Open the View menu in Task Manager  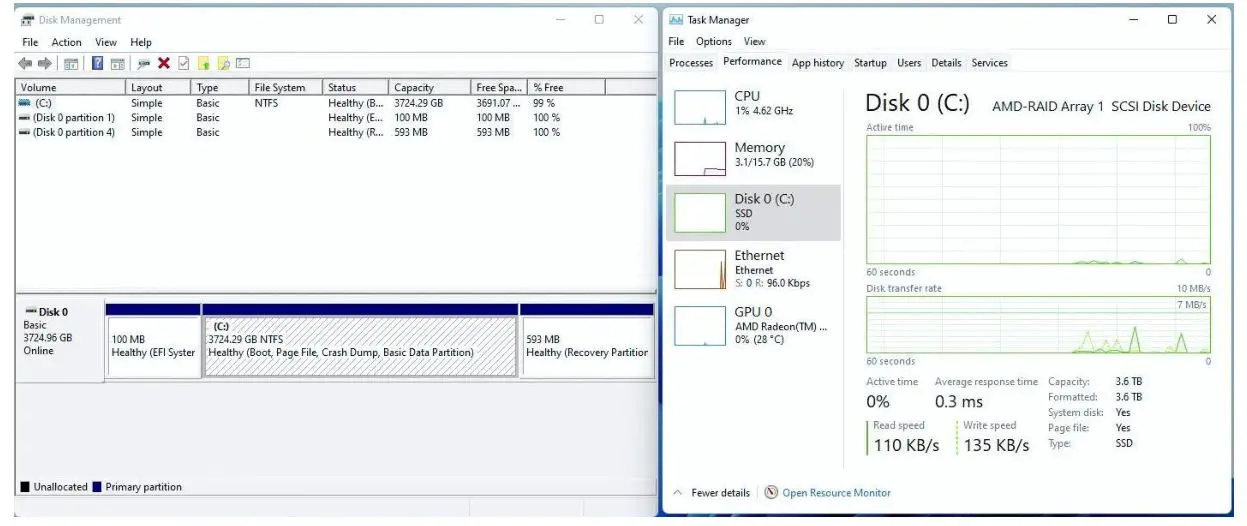(x=755, y=41)
